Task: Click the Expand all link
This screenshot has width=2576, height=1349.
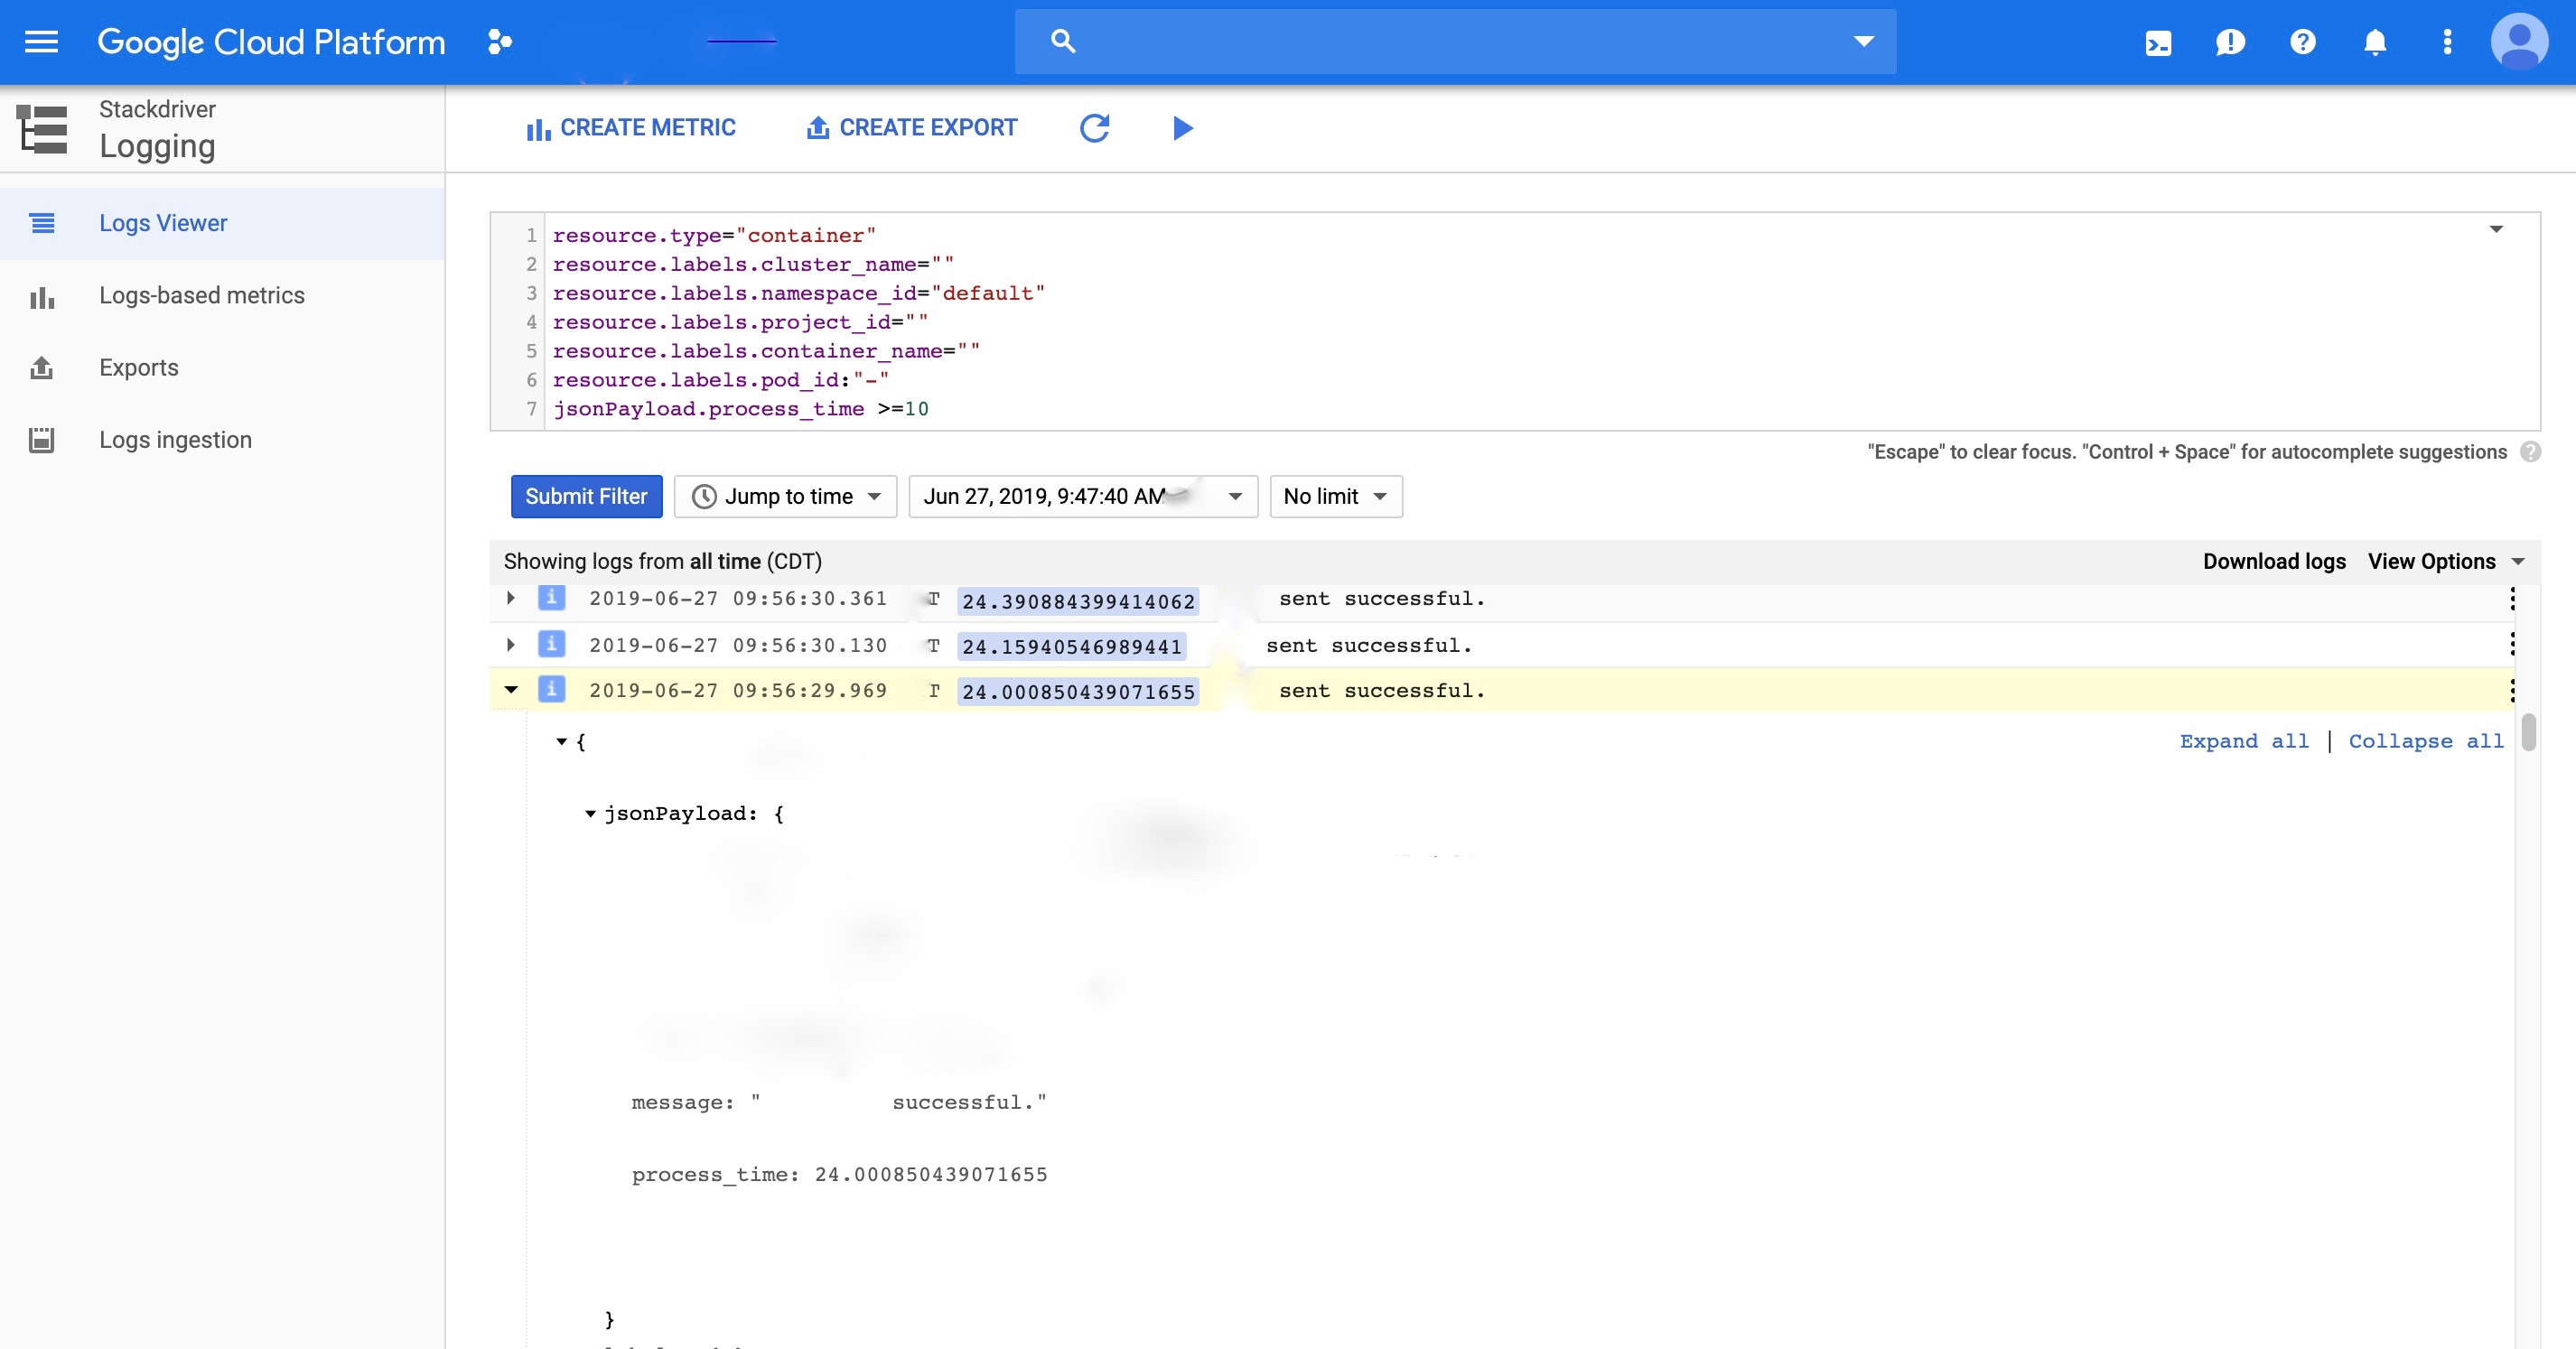Action: point(2244,741)
